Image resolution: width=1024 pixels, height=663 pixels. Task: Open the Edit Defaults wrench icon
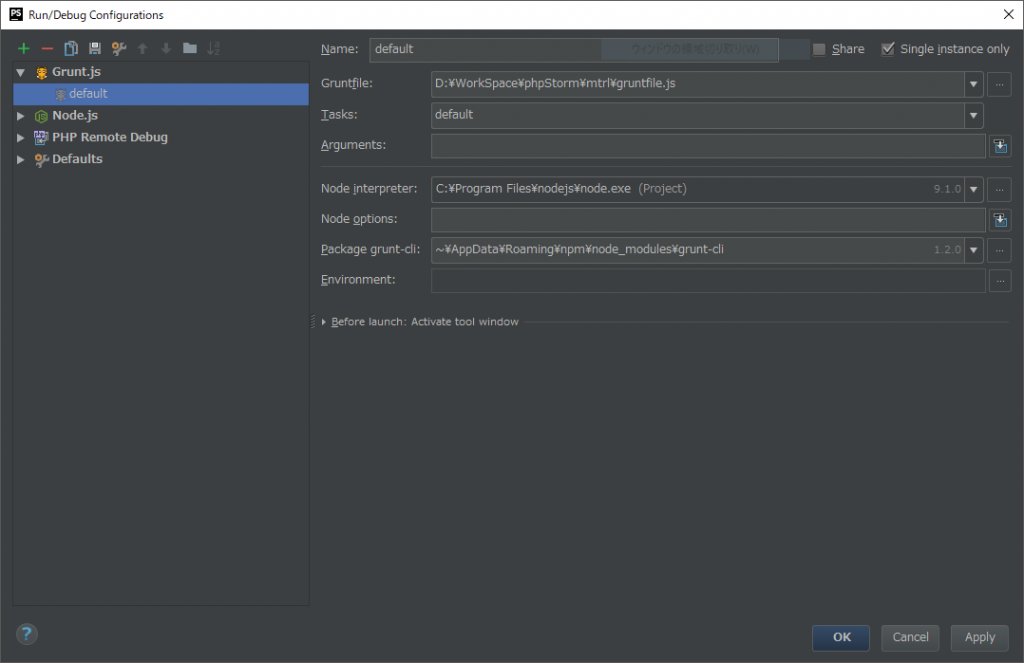(119, 49)
